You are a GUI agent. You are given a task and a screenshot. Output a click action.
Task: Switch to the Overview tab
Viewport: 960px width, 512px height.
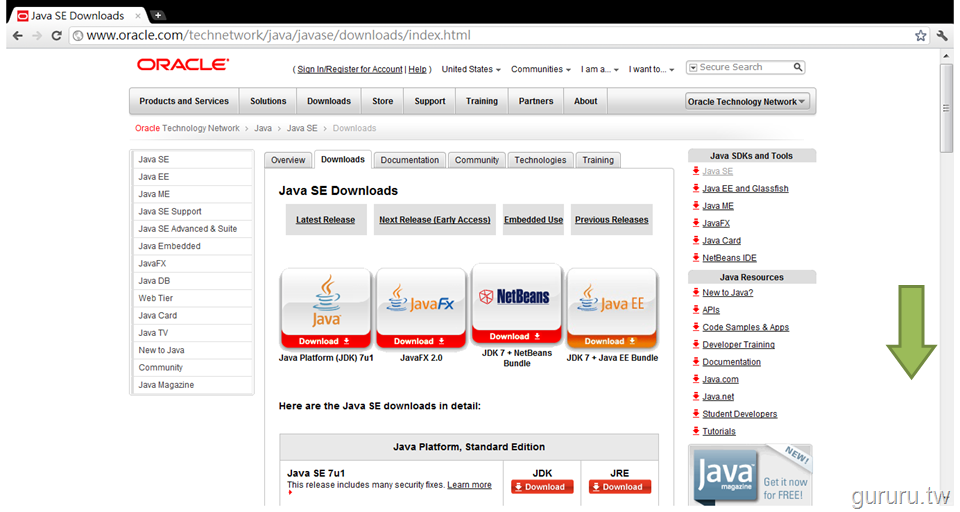click(x=288, y=160)
